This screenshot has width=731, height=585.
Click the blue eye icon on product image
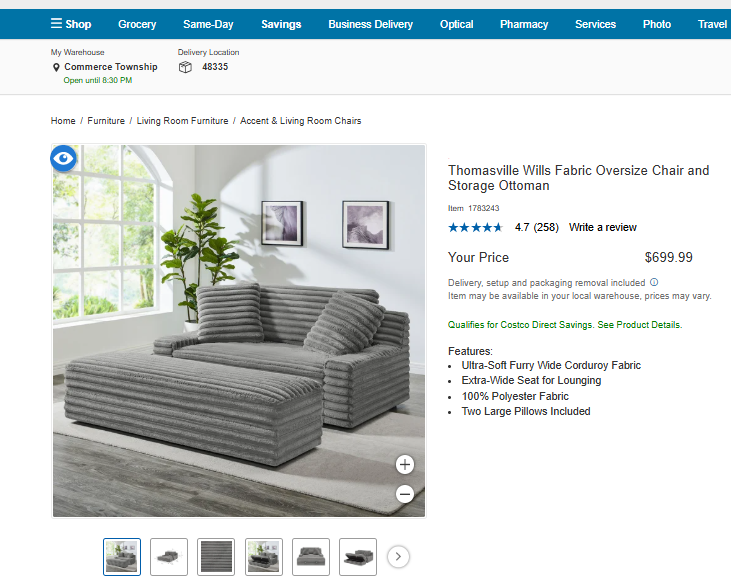point(63,158)
